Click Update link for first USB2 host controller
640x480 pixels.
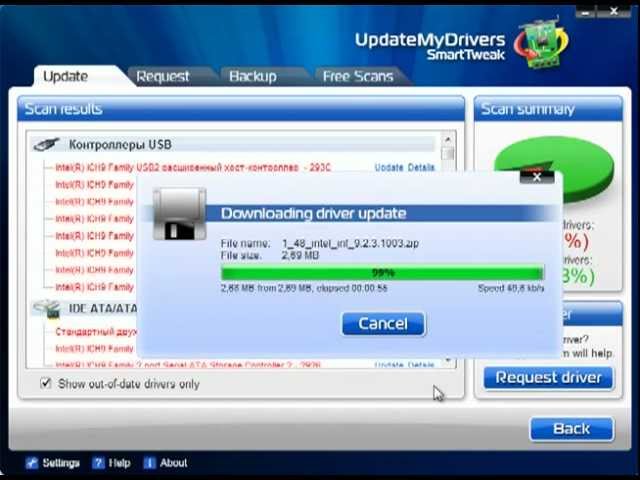(389, 167)
